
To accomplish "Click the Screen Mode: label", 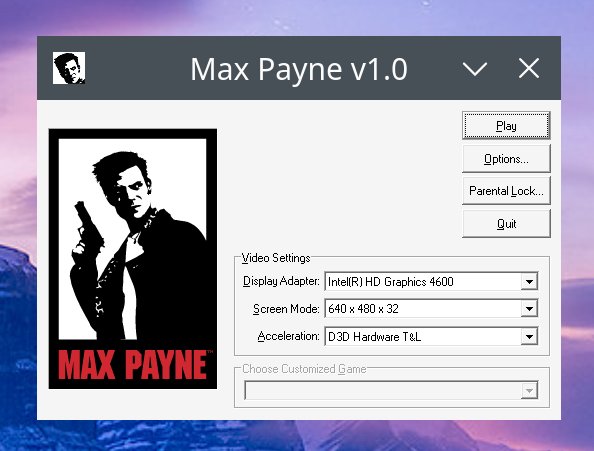I will pos(286,309).
